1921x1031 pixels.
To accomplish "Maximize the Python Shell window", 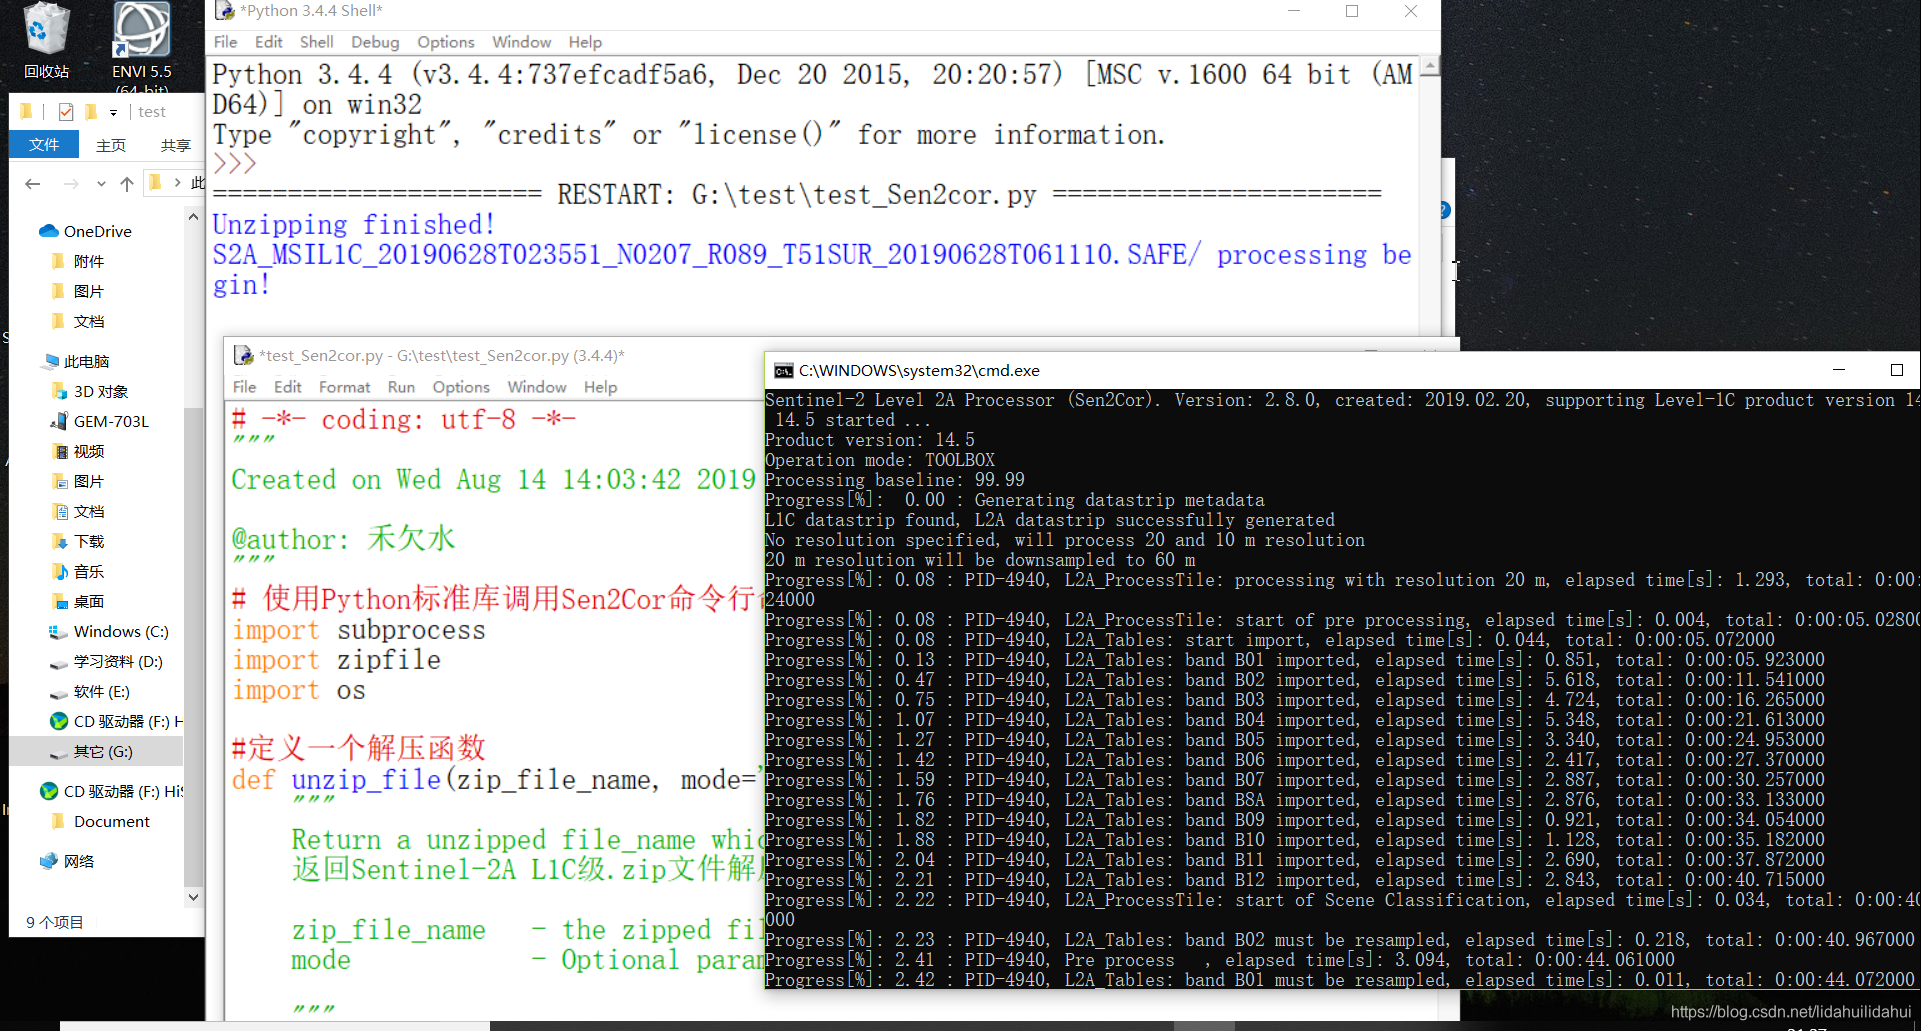I will [1352, 11].
